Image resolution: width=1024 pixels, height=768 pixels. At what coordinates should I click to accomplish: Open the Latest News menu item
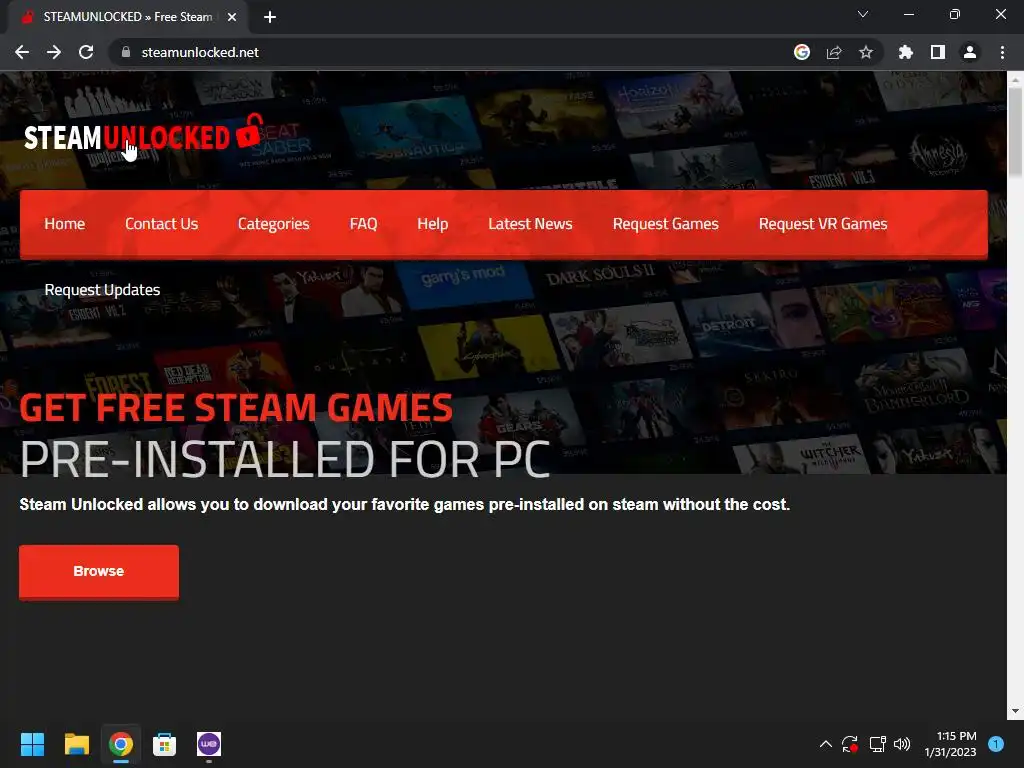(x=530, y=224)
